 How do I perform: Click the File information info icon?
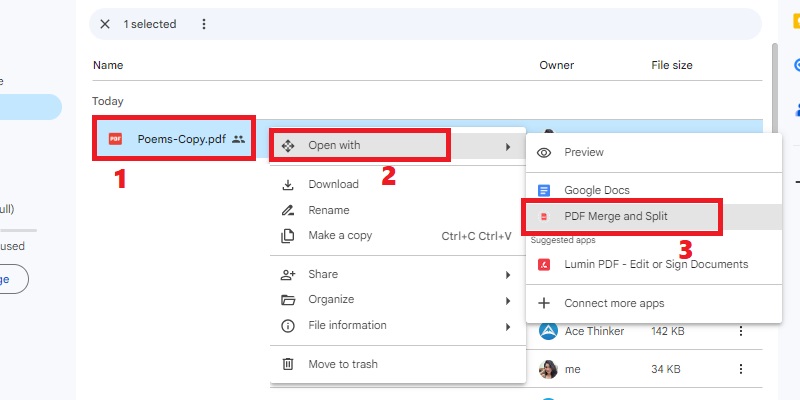[288, 326]
